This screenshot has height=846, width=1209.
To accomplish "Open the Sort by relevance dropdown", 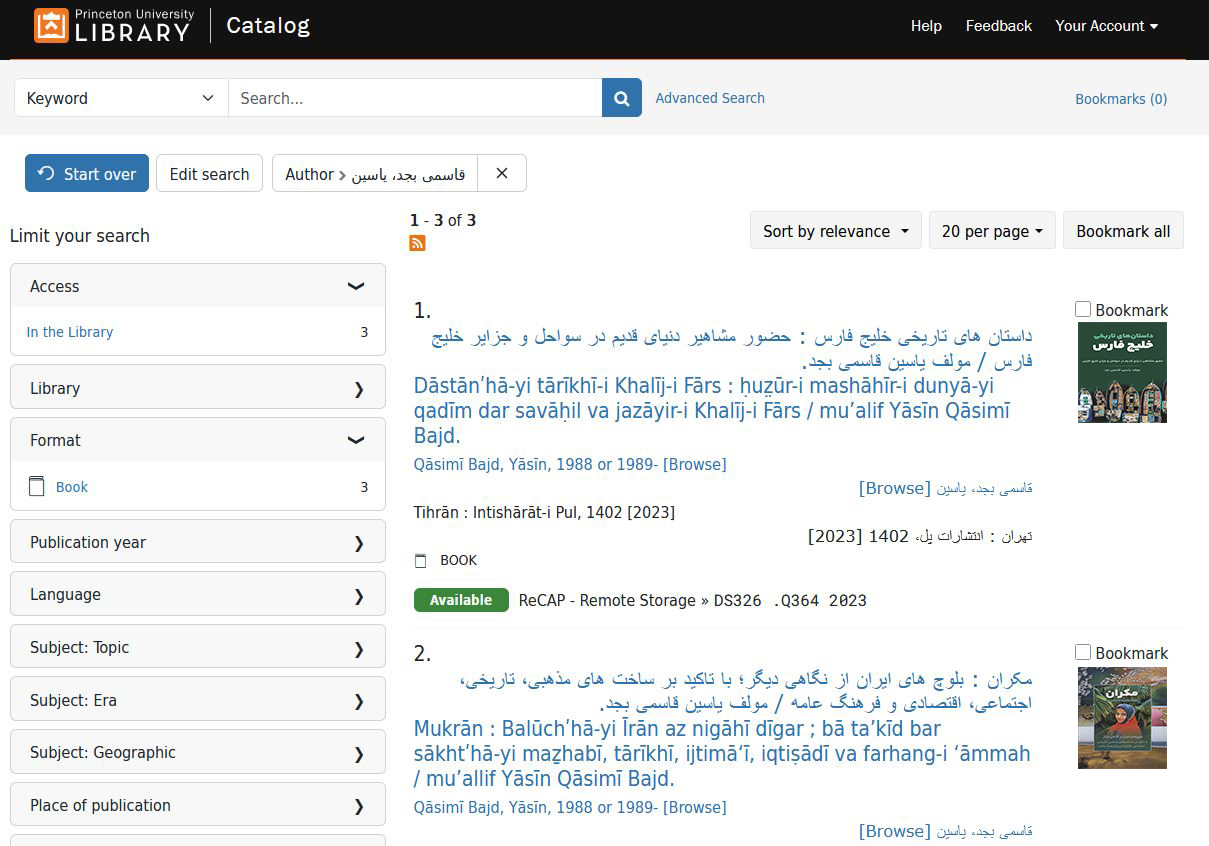I will pyautogui.click(x=835, y=230).
